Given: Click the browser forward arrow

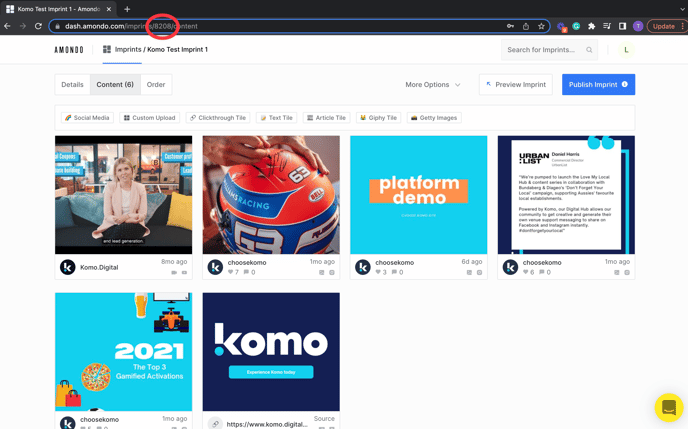Looking at the screenshot, I should tap(23, 26).
